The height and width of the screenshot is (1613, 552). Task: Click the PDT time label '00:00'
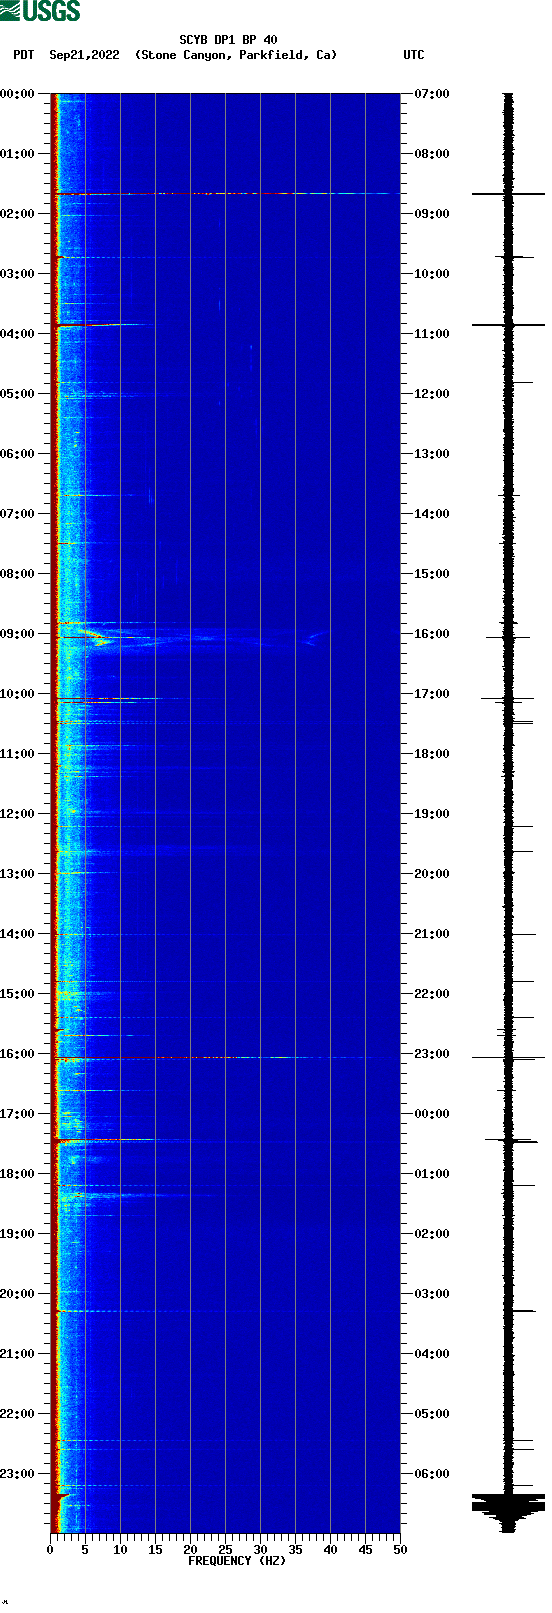18,94
